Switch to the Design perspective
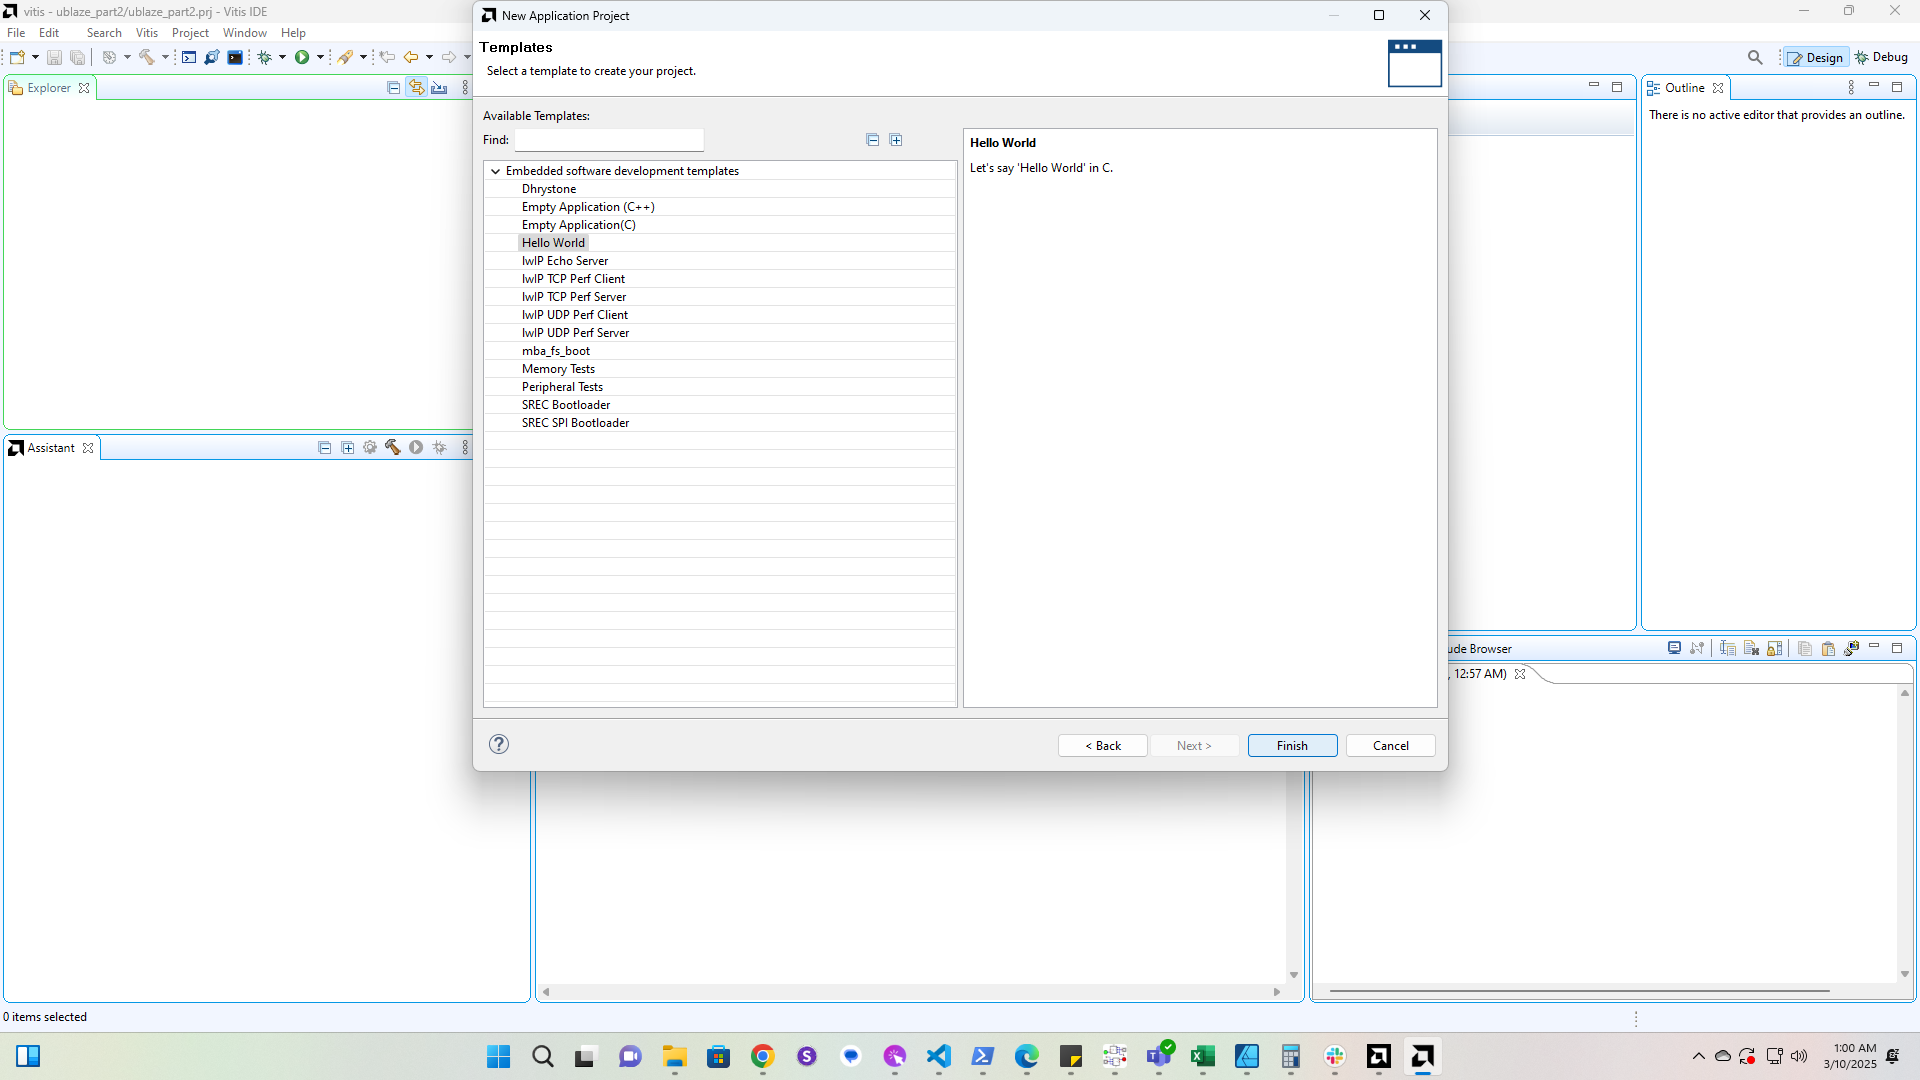The height and width of the screenshot is (1080, 1920). [1815, 58]
